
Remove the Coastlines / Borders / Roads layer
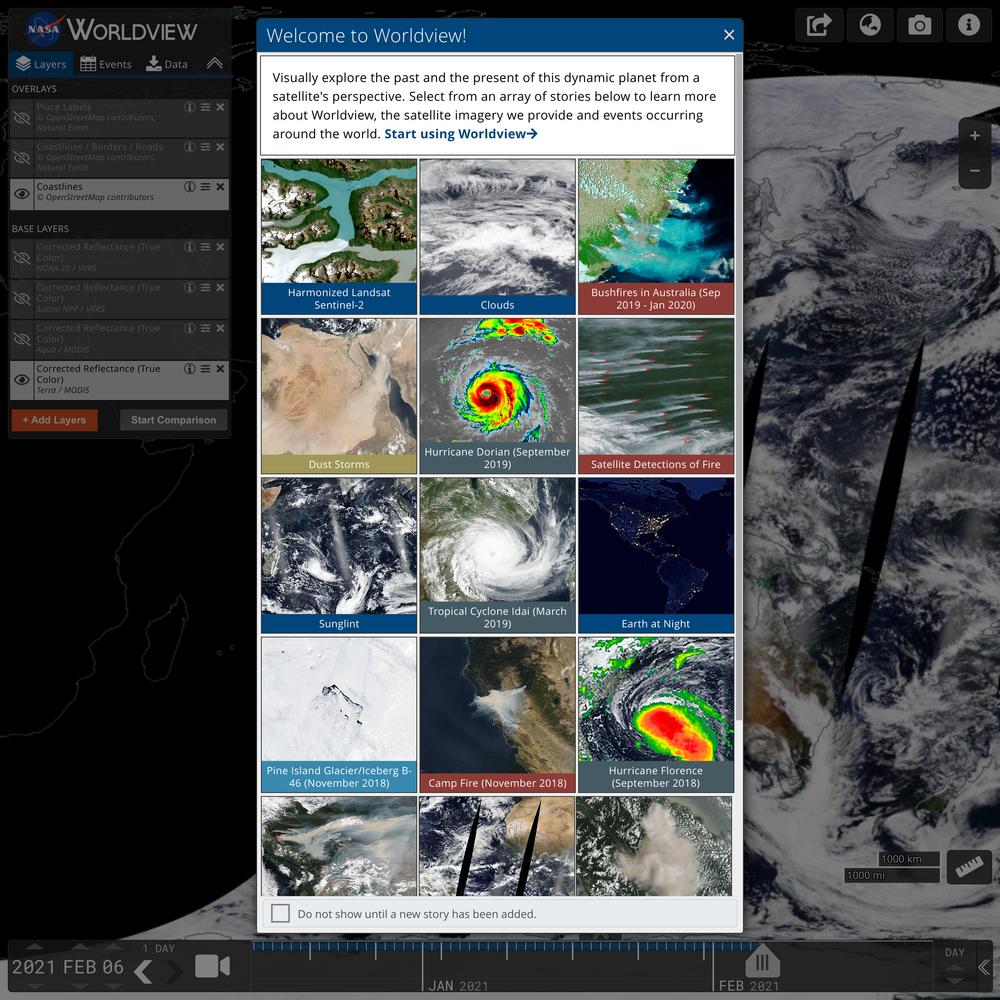coord(220,147)
